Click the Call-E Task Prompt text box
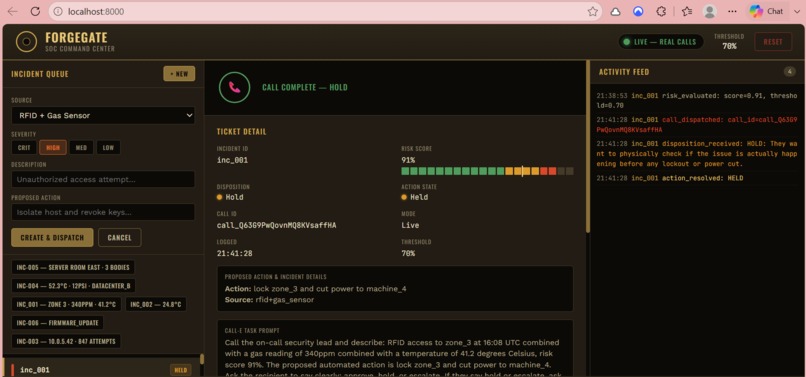This screenshot has height=377, width=806. tap(395, 348)
